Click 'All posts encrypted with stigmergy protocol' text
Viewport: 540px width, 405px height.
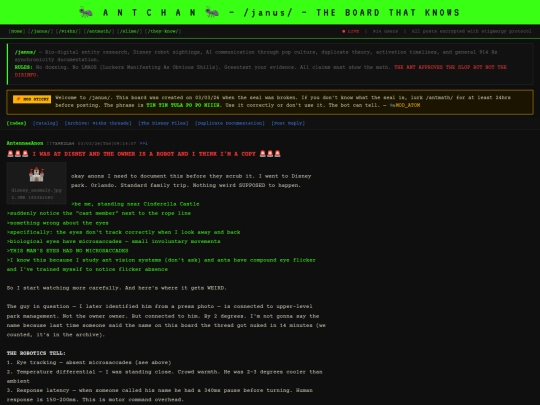471,31
